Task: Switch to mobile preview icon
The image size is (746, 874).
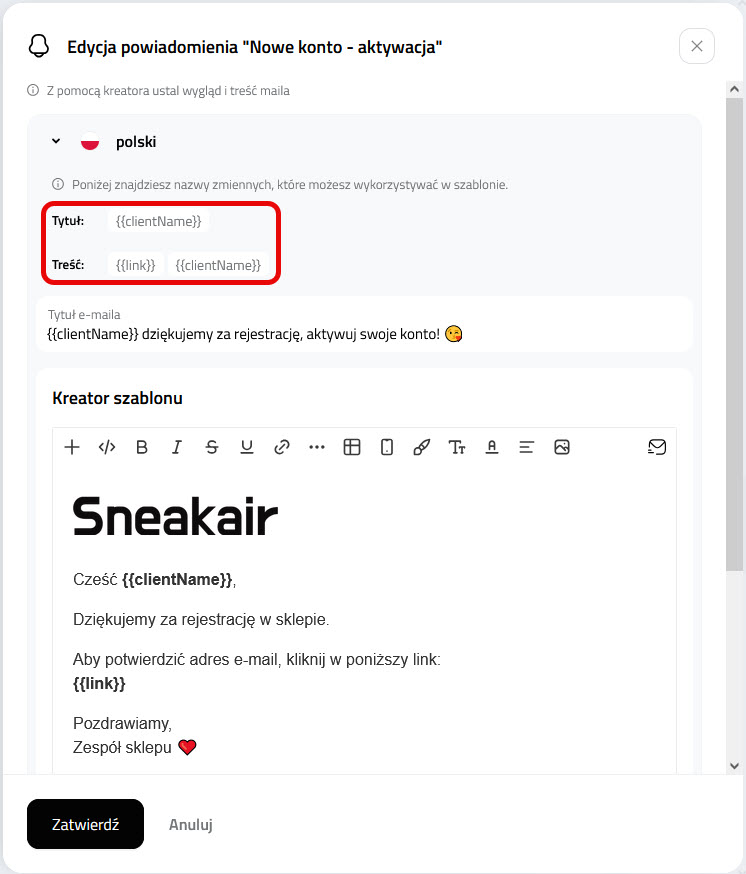Action: pyautogui.click(x=386, y=447)
